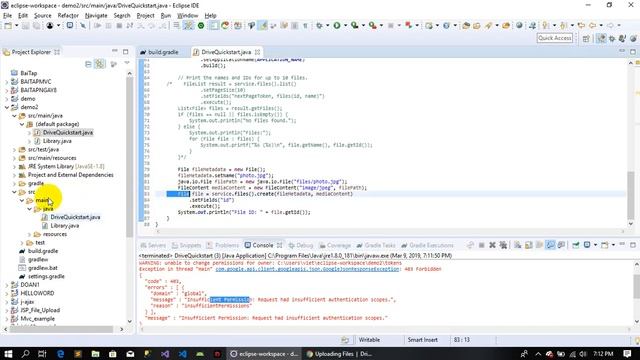This screenshot has height=360, width=640.
Task: Click the Quick Access input field
Action: coord(555,38)
